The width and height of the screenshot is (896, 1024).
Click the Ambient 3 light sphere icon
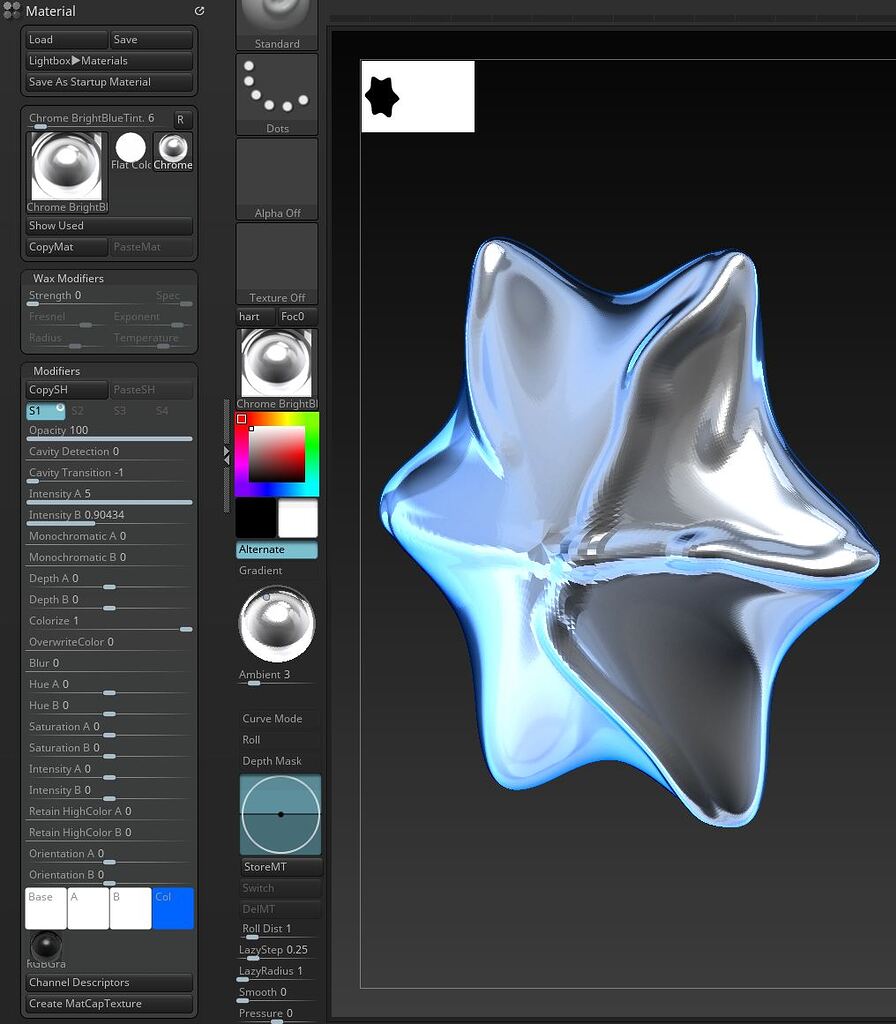coord(276,624)
